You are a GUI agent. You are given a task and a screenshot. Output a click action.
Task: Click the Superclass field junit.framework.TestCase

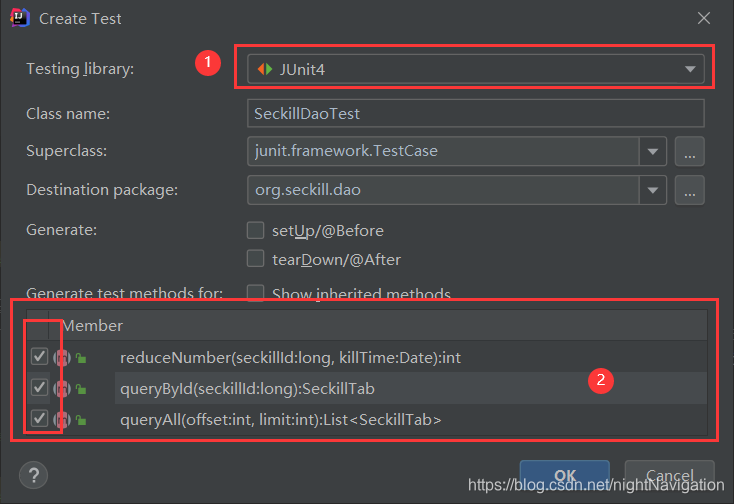(x=443, y=151)
